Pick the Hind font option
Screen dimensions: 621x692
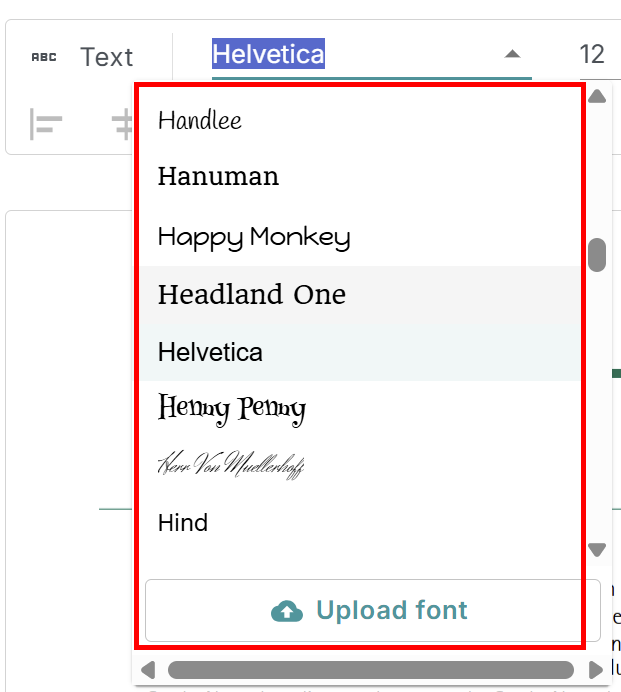coord(183,523)
